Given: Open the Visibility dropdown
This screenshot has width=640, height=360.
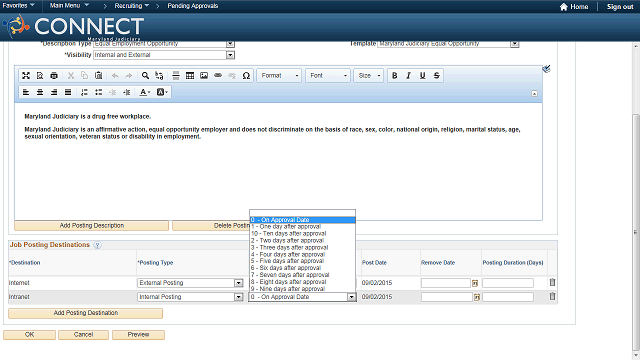Looking at the screenshot, I should [x=230, y=55].
